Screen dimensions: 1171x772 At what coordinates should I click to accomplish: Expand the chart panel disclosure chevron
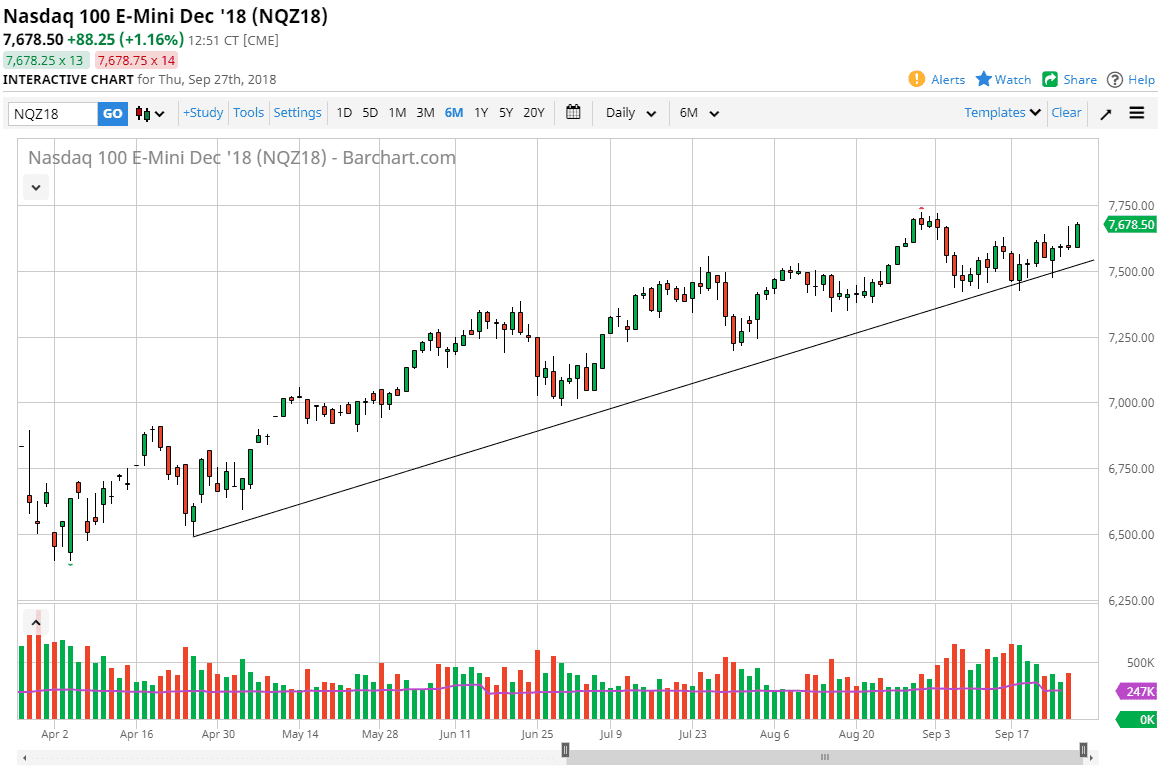click(35, 187)
